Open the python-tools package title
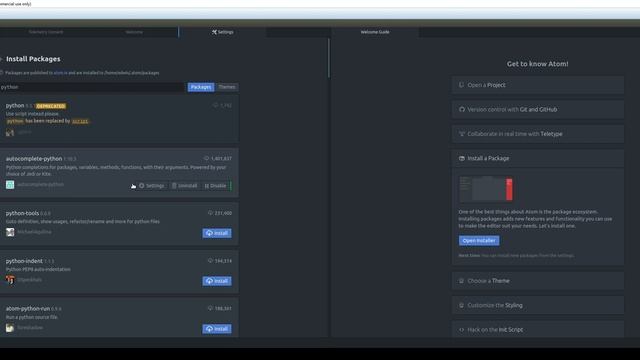This screenshot has width=640, height=360. [22, 213]
